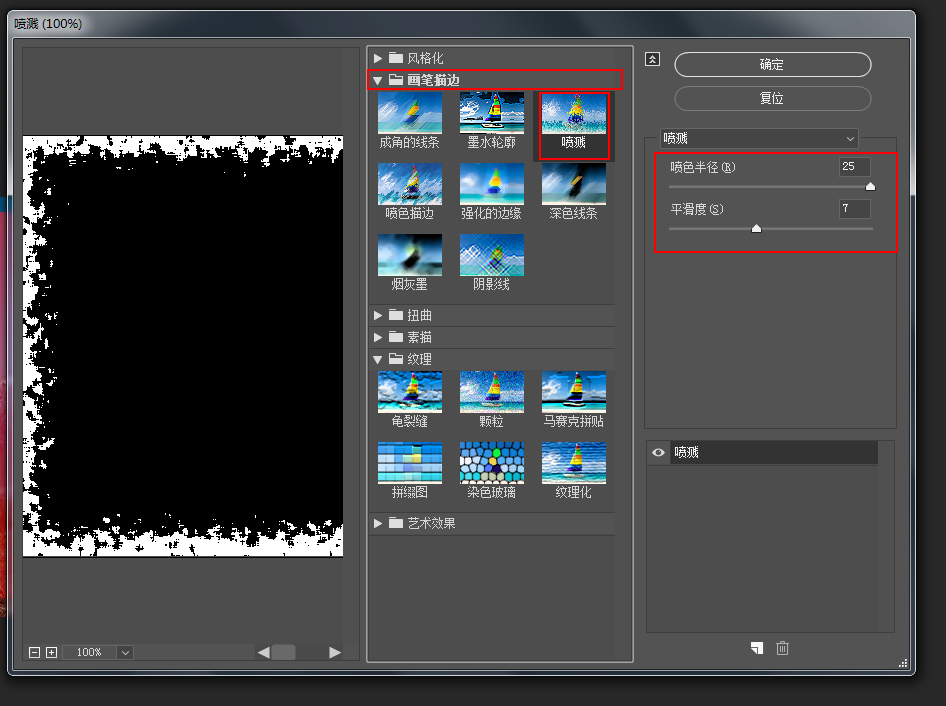Open the zoom percentage dropdown
This screenshot has height=706, width=946.
point(124,652)
